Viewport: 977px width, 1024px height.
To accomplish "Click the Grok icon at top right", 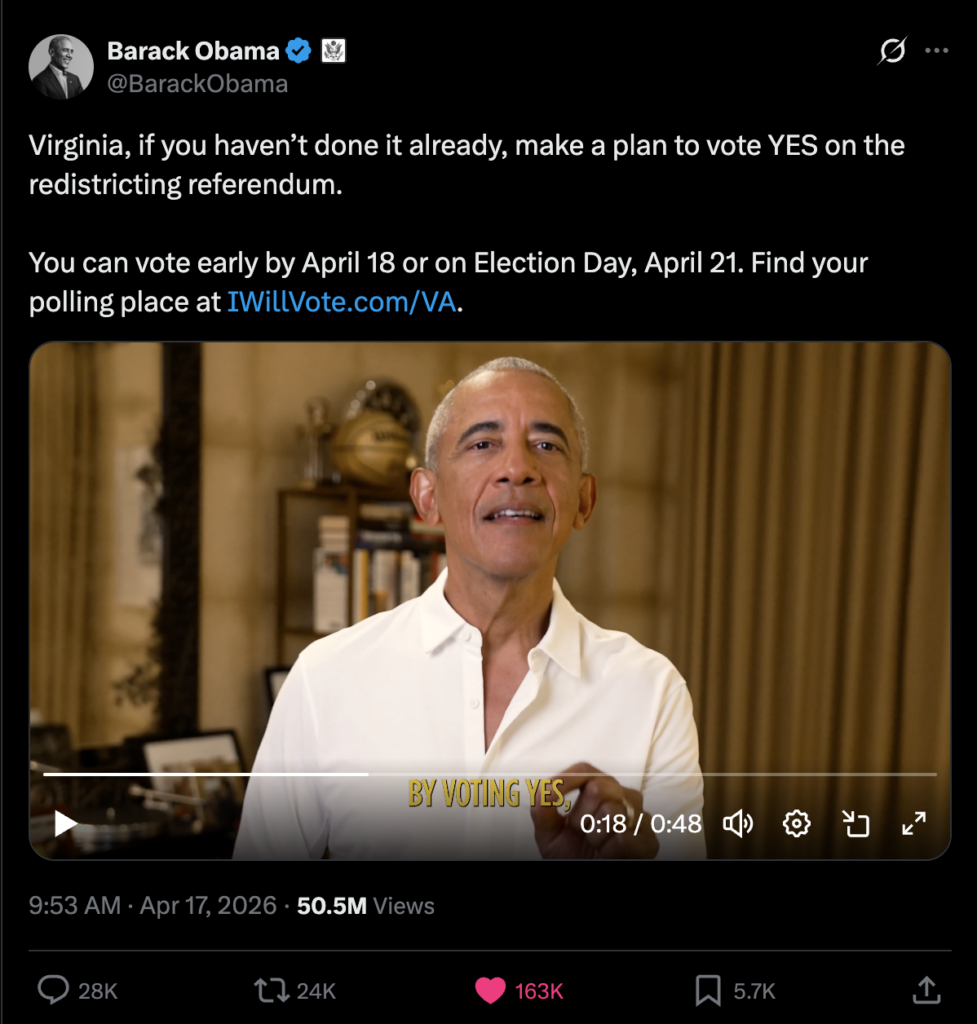I will pyautogui.click(x=891, y=51).
